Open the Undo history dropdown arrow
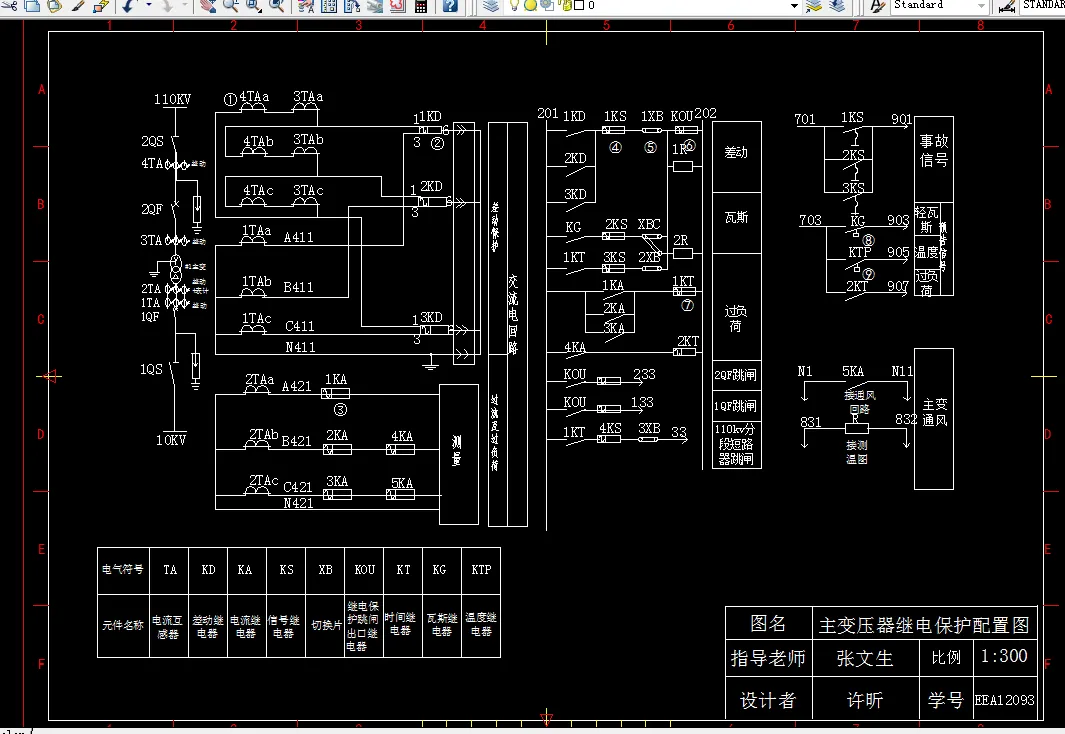The width and height of the screenshot is (1065, 734). click(149, 6)
